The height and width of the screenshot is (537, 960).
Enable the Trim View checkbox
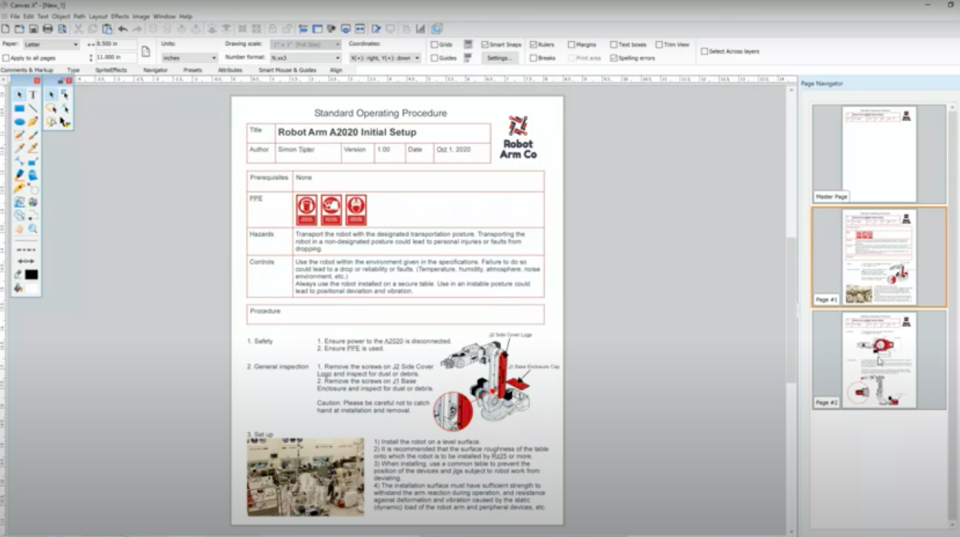(659, 45)
